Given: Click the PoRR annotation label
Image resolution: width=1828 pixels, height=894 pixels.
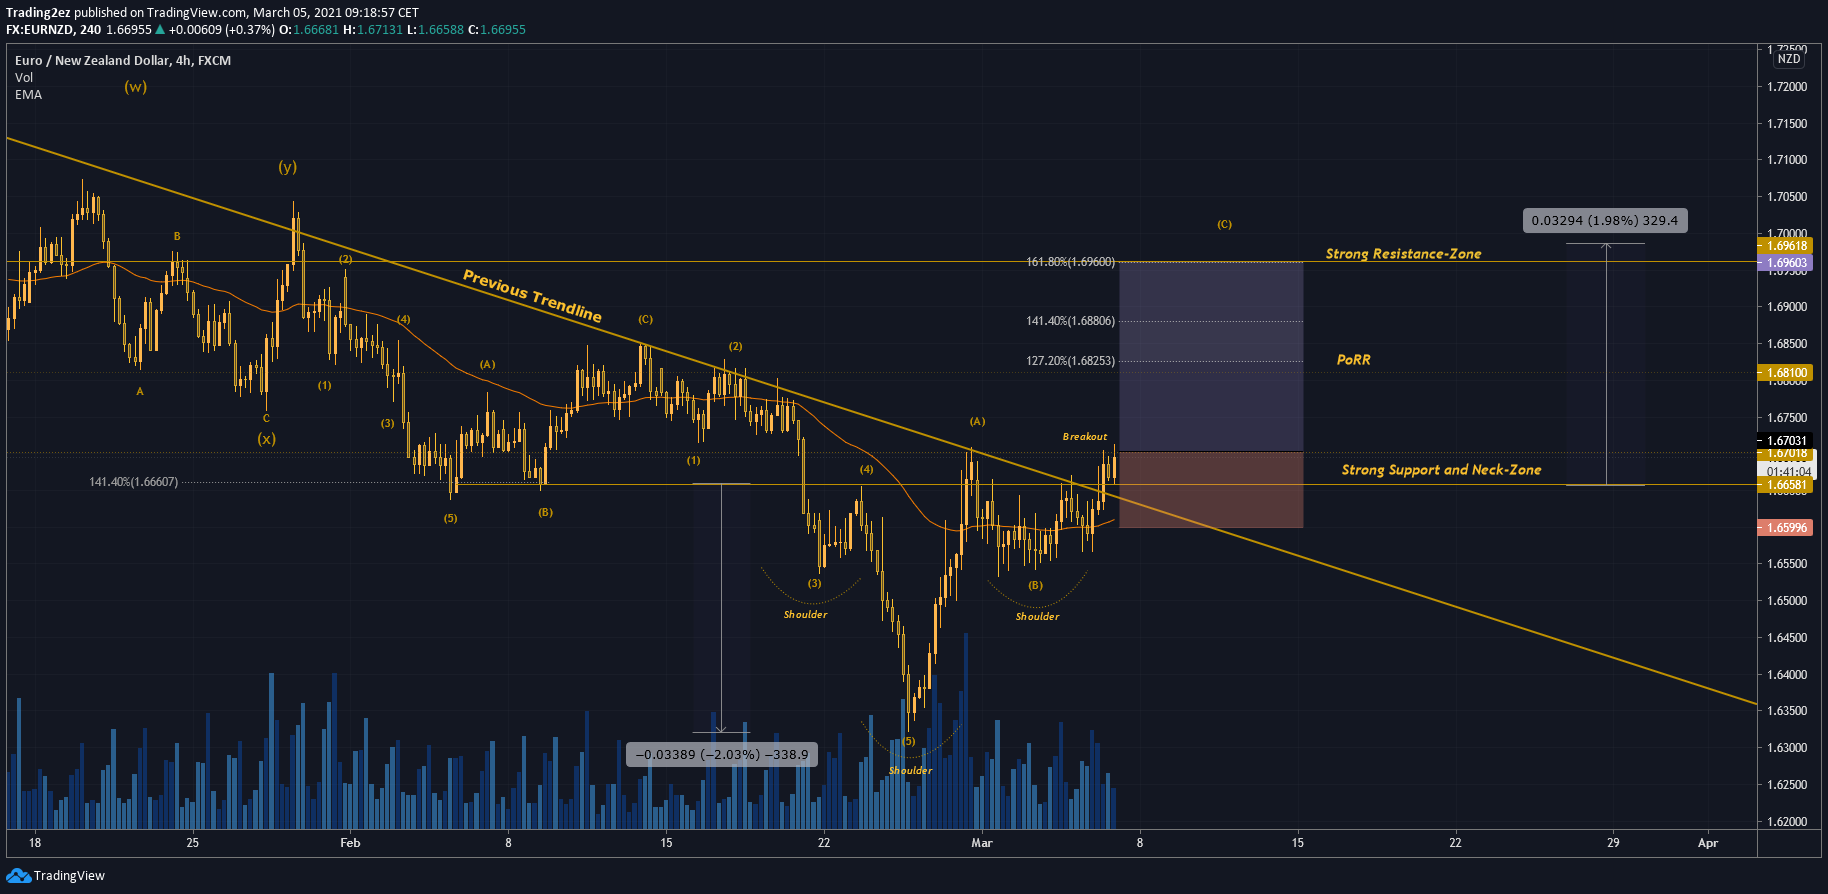Looking at the screenshot, I should [1353, 360].
